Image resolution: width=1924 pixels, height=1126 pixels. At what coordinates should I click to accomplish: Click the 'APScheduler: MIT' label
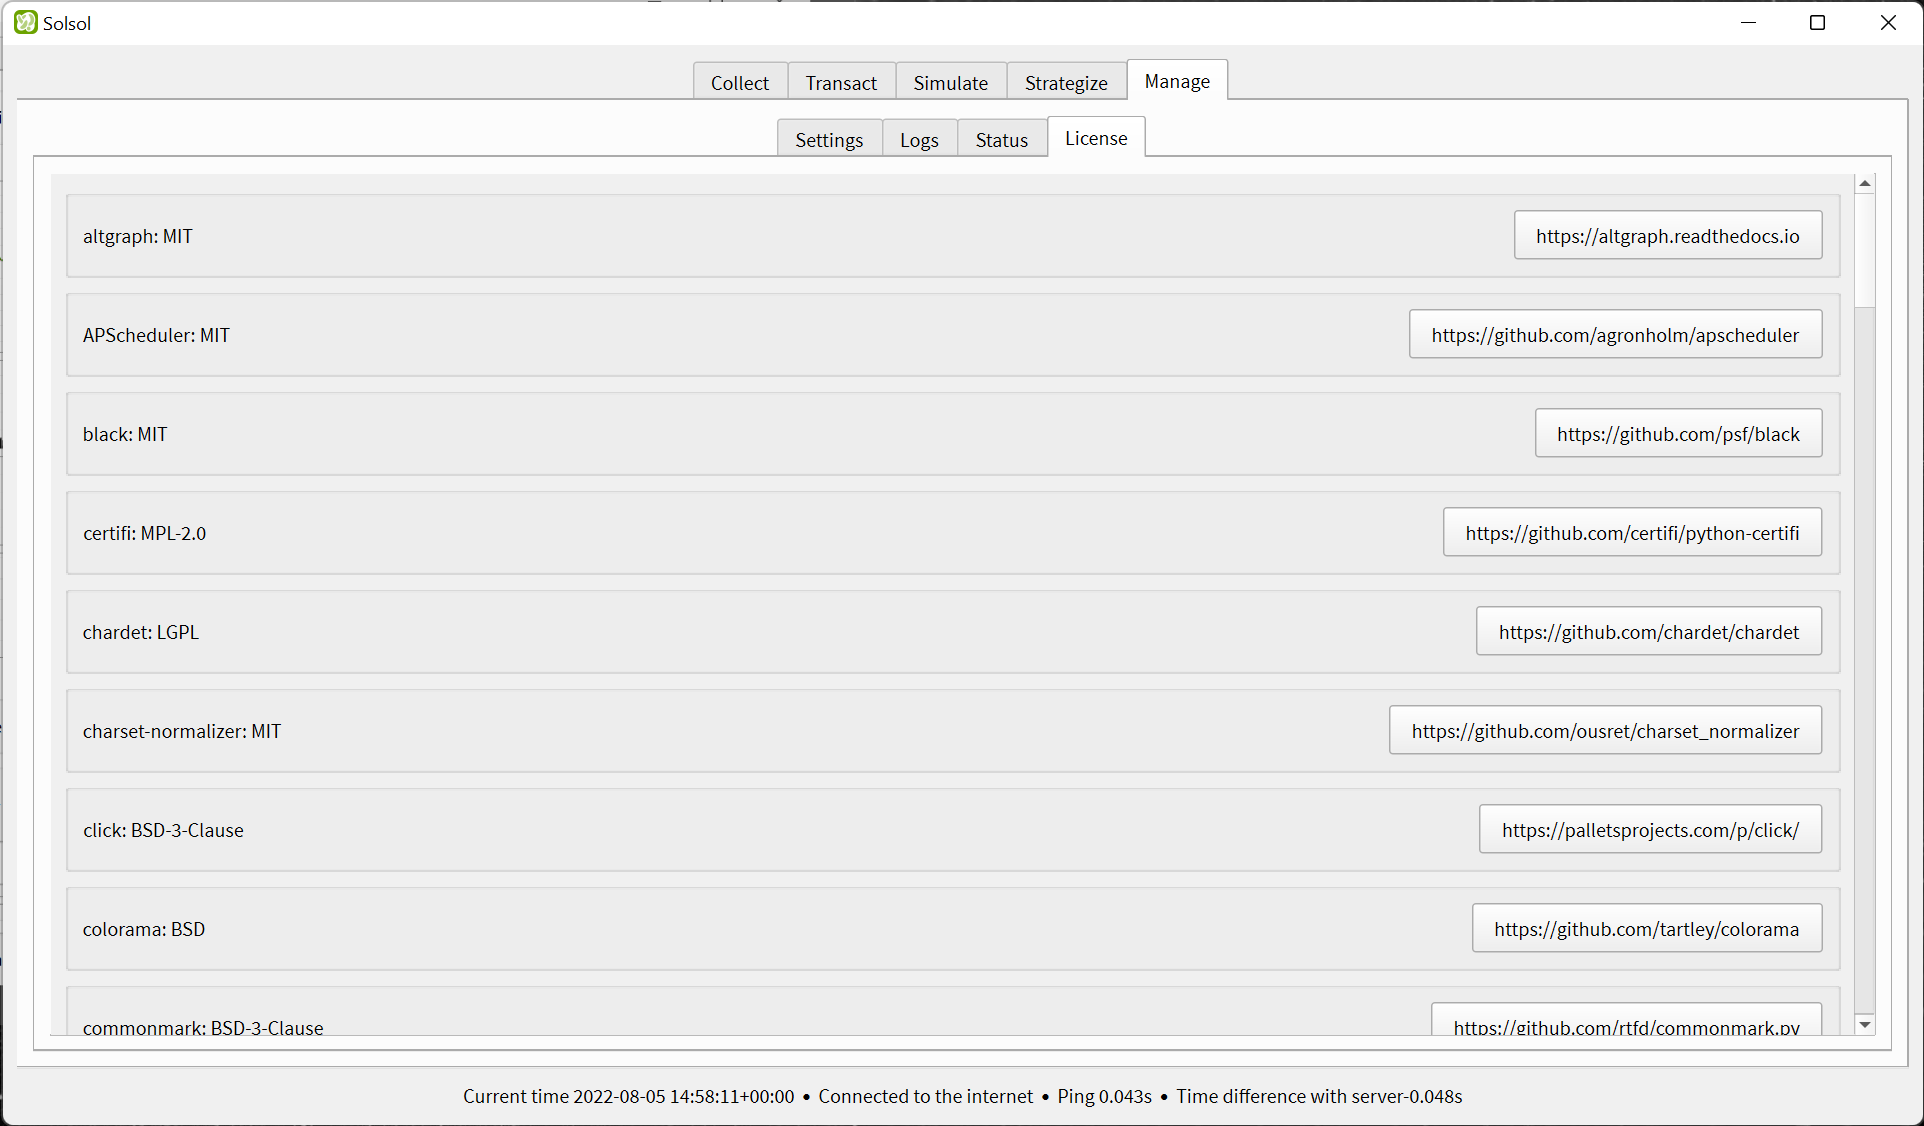tap(156, 335)
